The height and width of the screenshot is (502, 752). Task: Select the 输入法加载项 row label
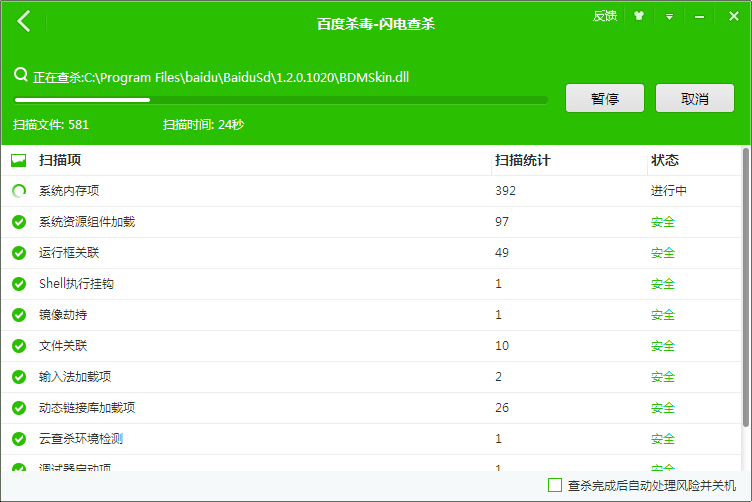click(75, 377)
